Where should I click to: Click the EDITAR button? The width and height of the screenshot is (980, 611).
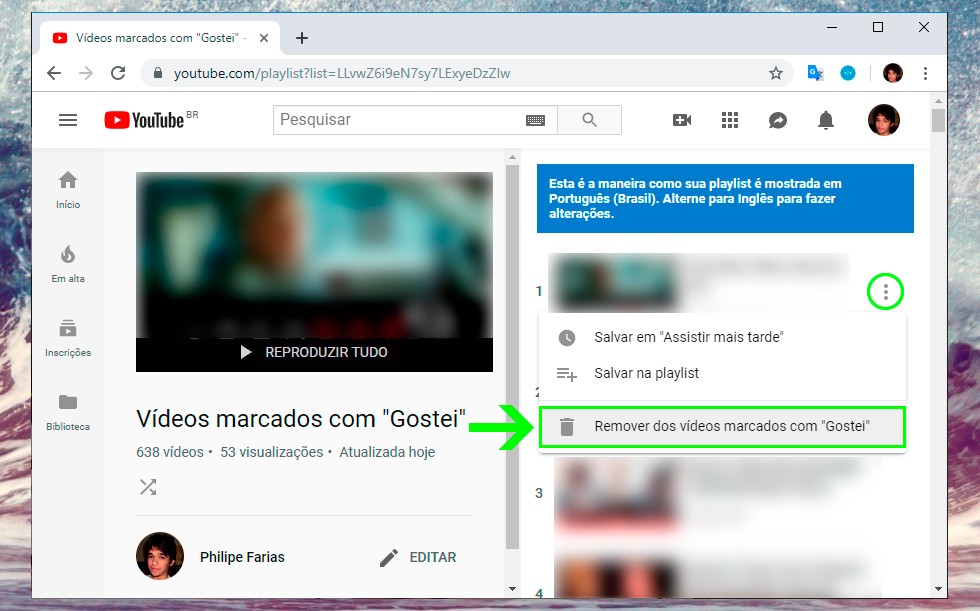click(x=418, y=557)
